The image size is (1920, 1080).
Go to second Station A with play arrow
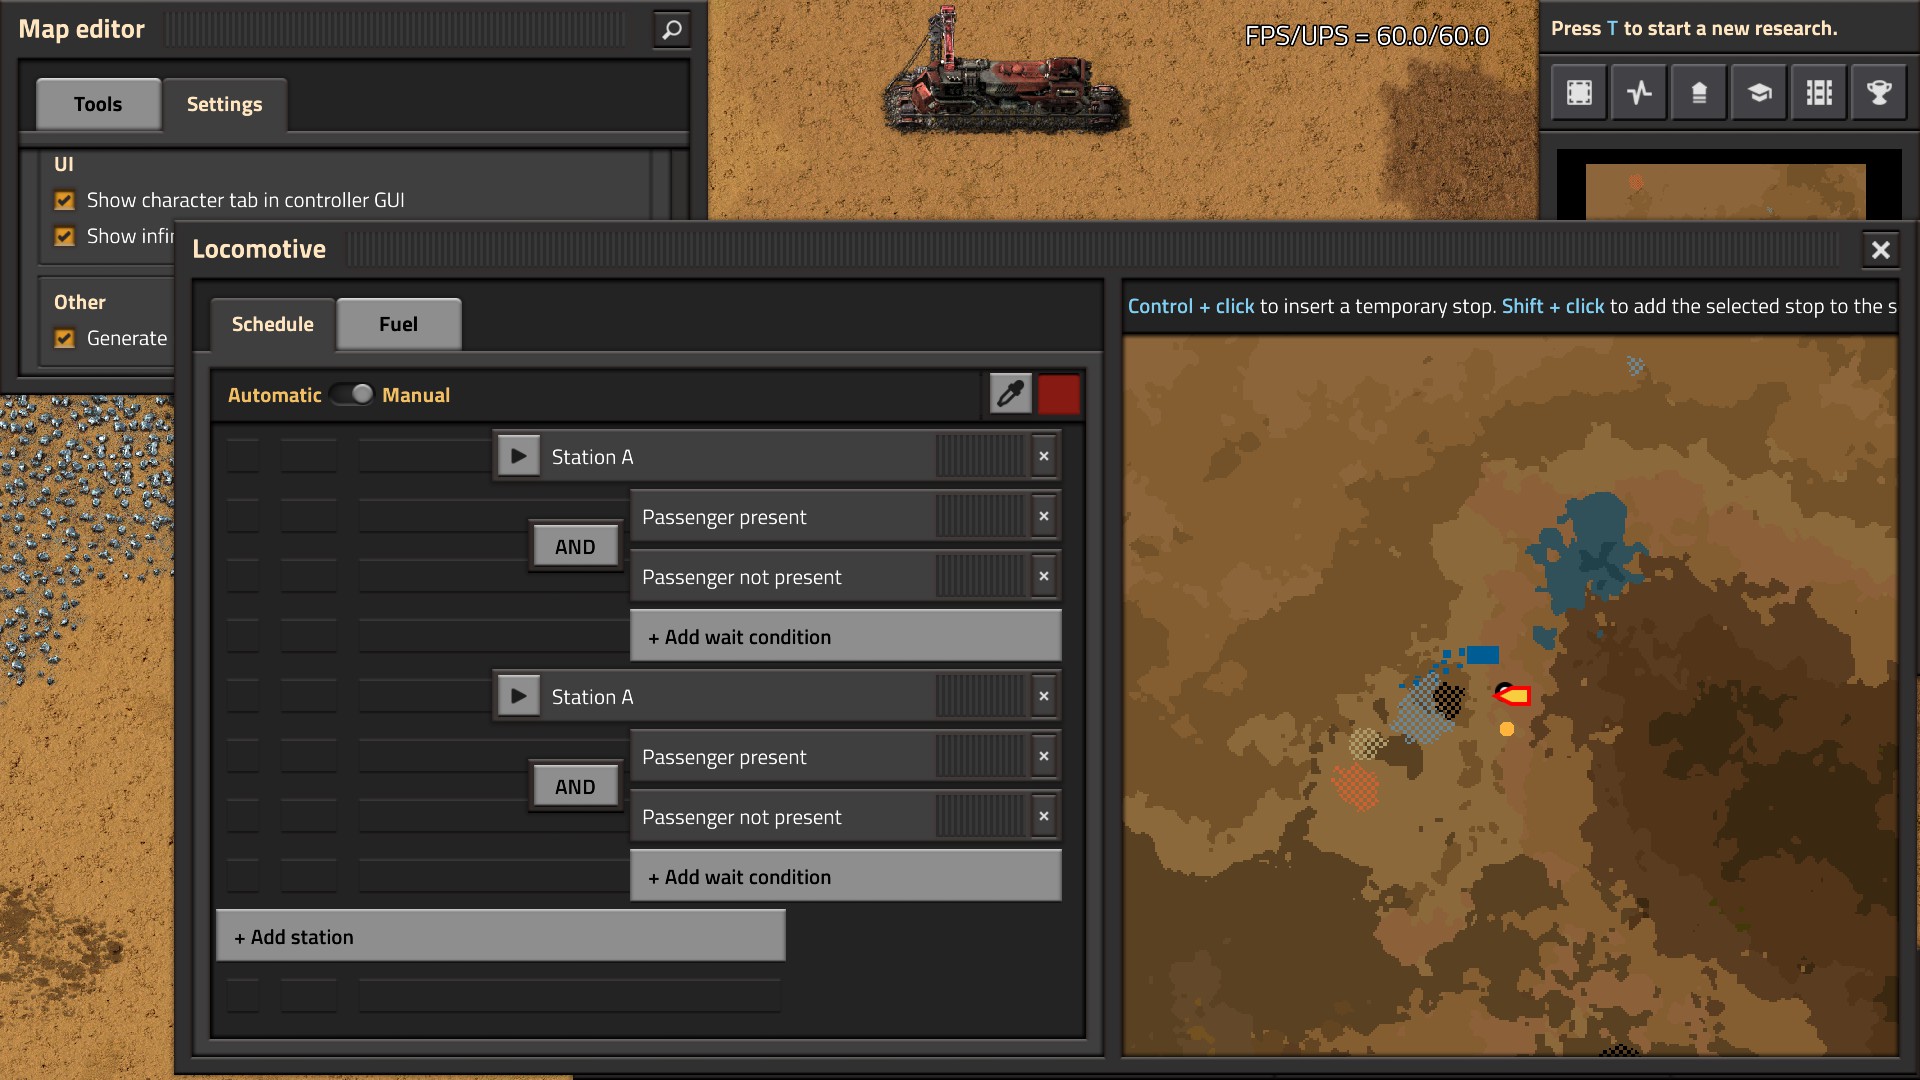click(518, 696)
